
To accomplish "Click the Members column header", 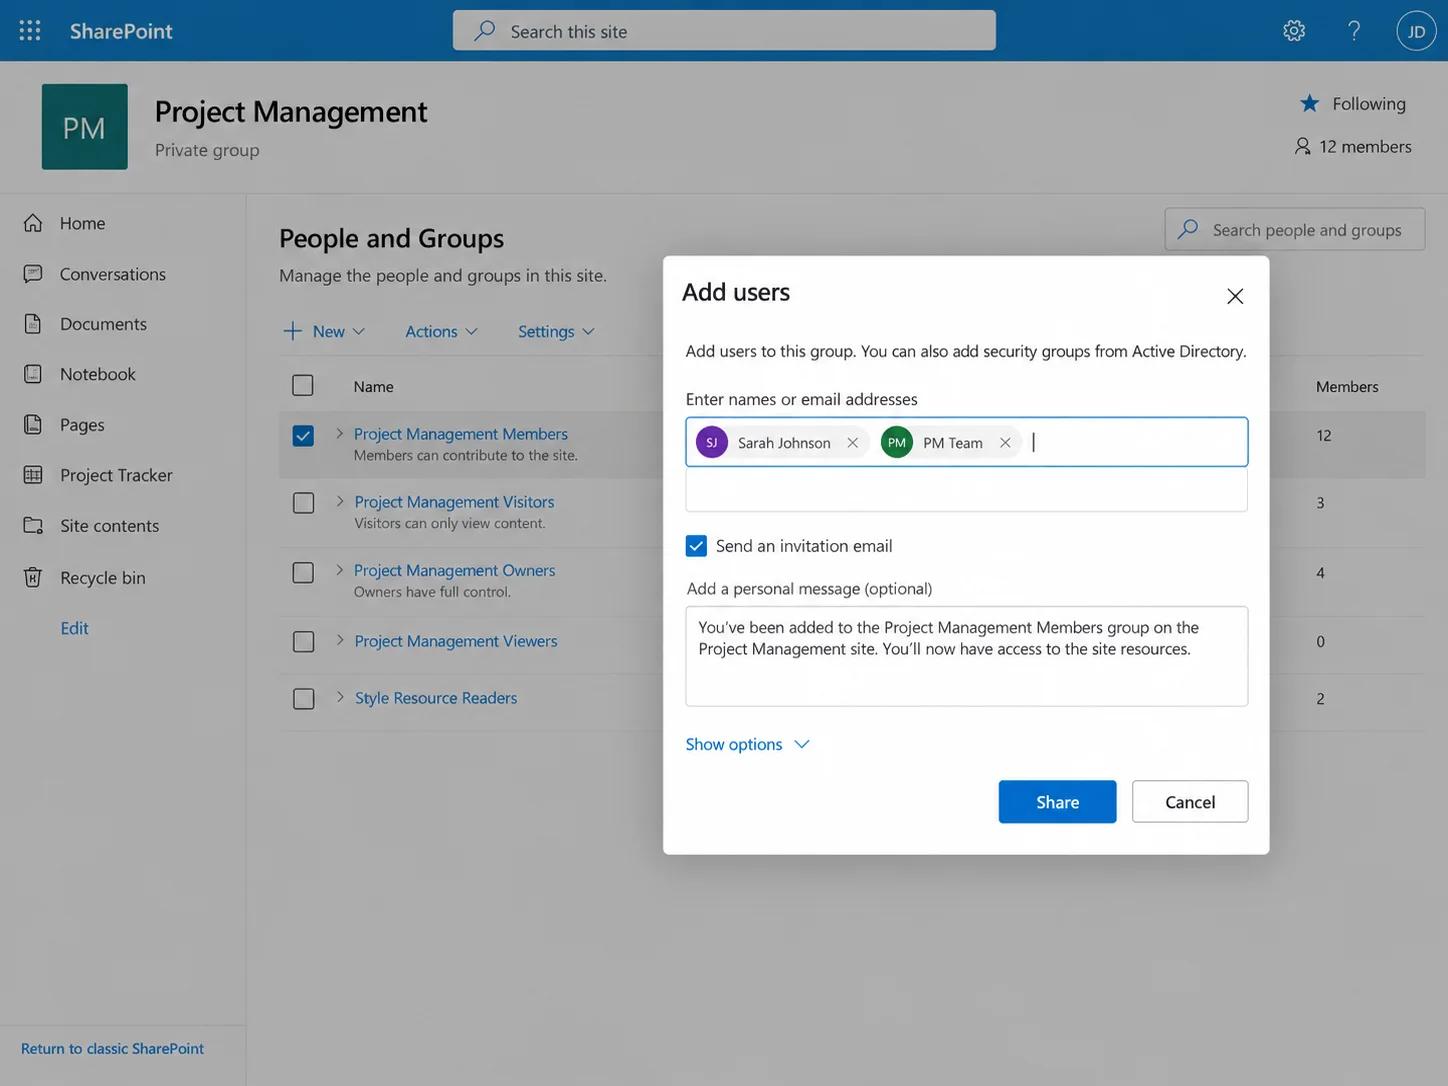I will click(x=1347, y=386).
